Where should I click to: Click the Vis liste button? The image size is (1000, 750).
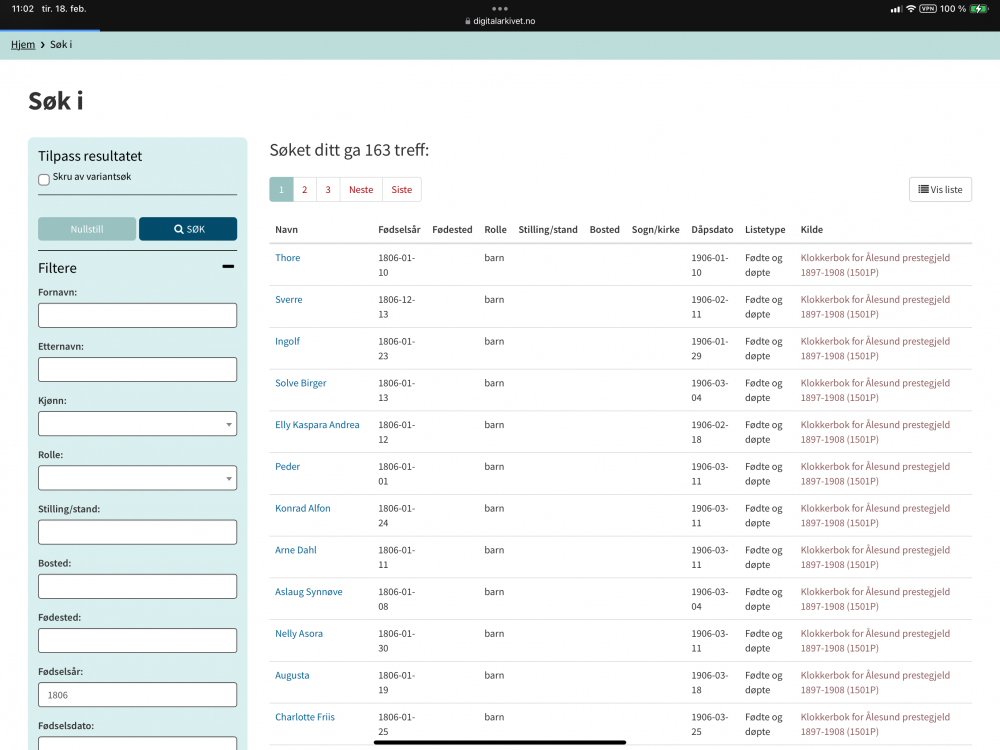pyautogui.click(x=940, y=189)
